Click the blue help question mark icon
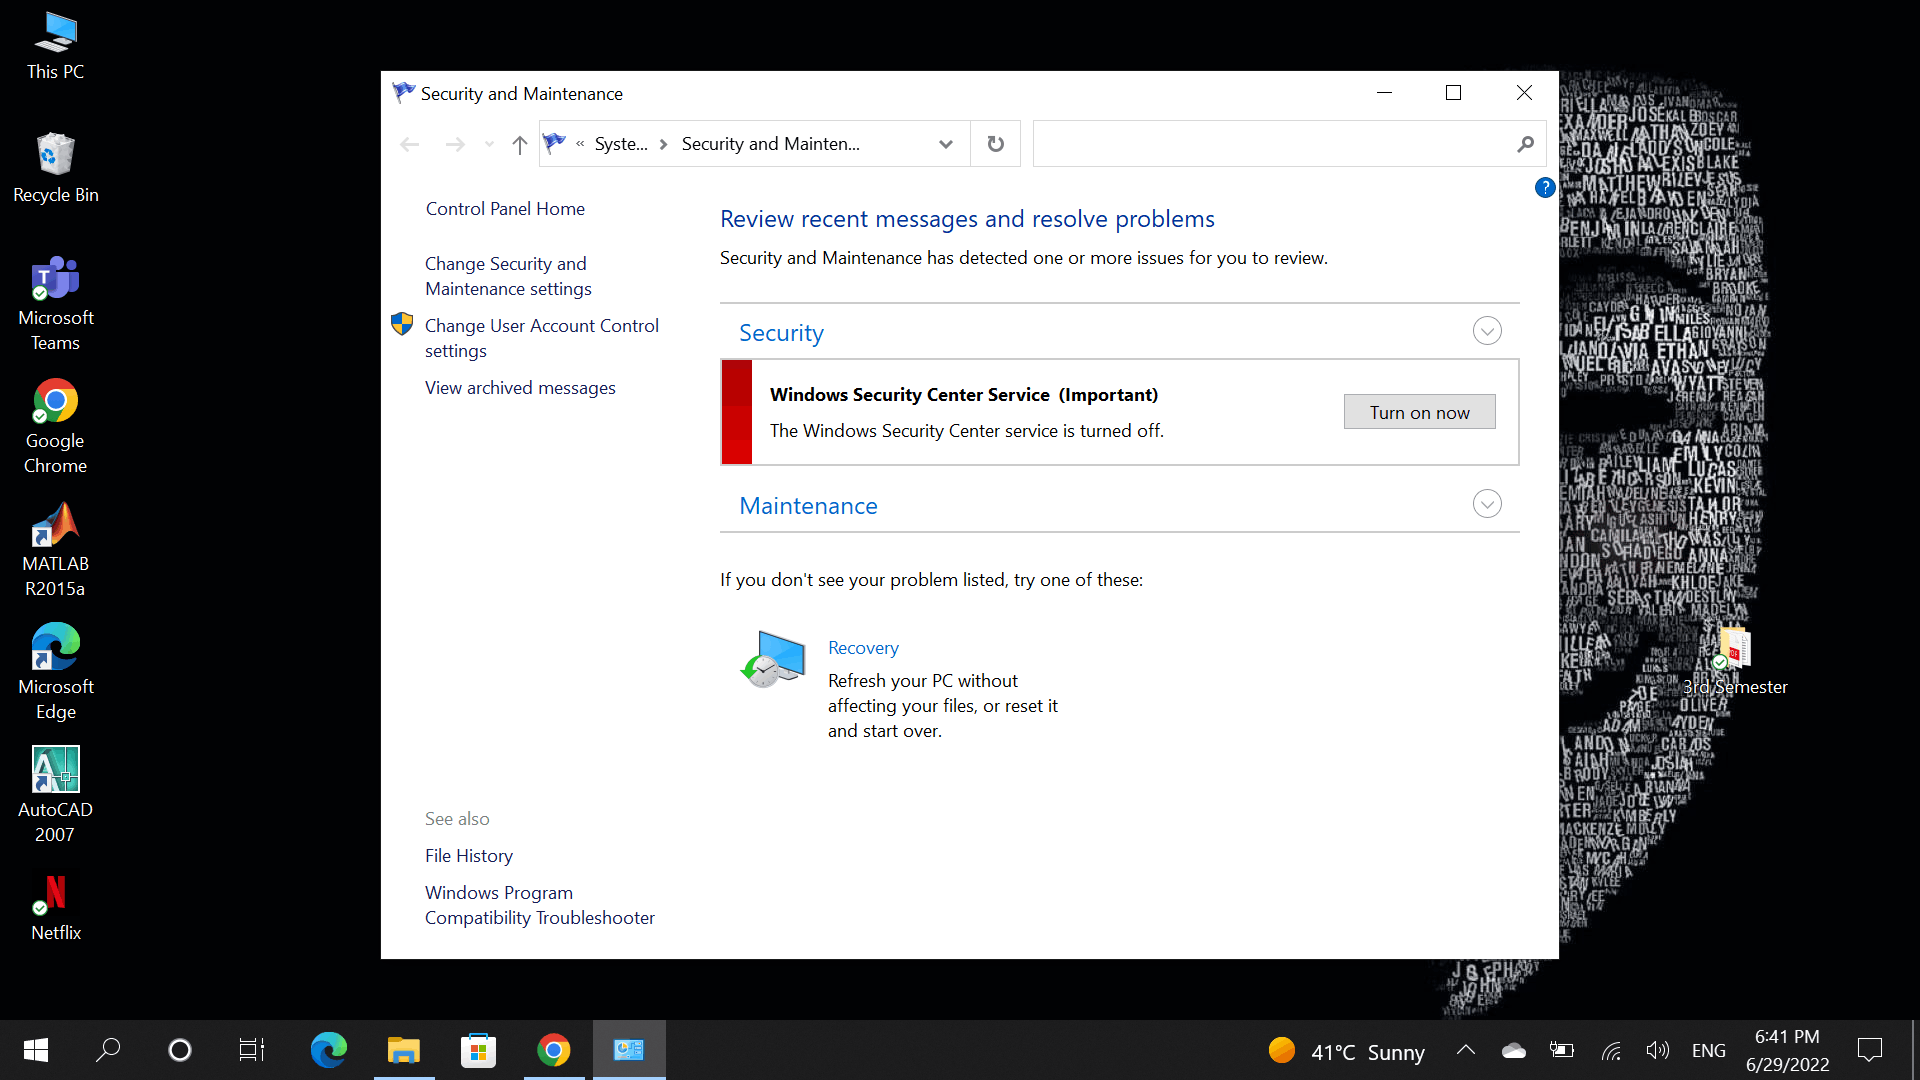 (x=1545, y=187)
